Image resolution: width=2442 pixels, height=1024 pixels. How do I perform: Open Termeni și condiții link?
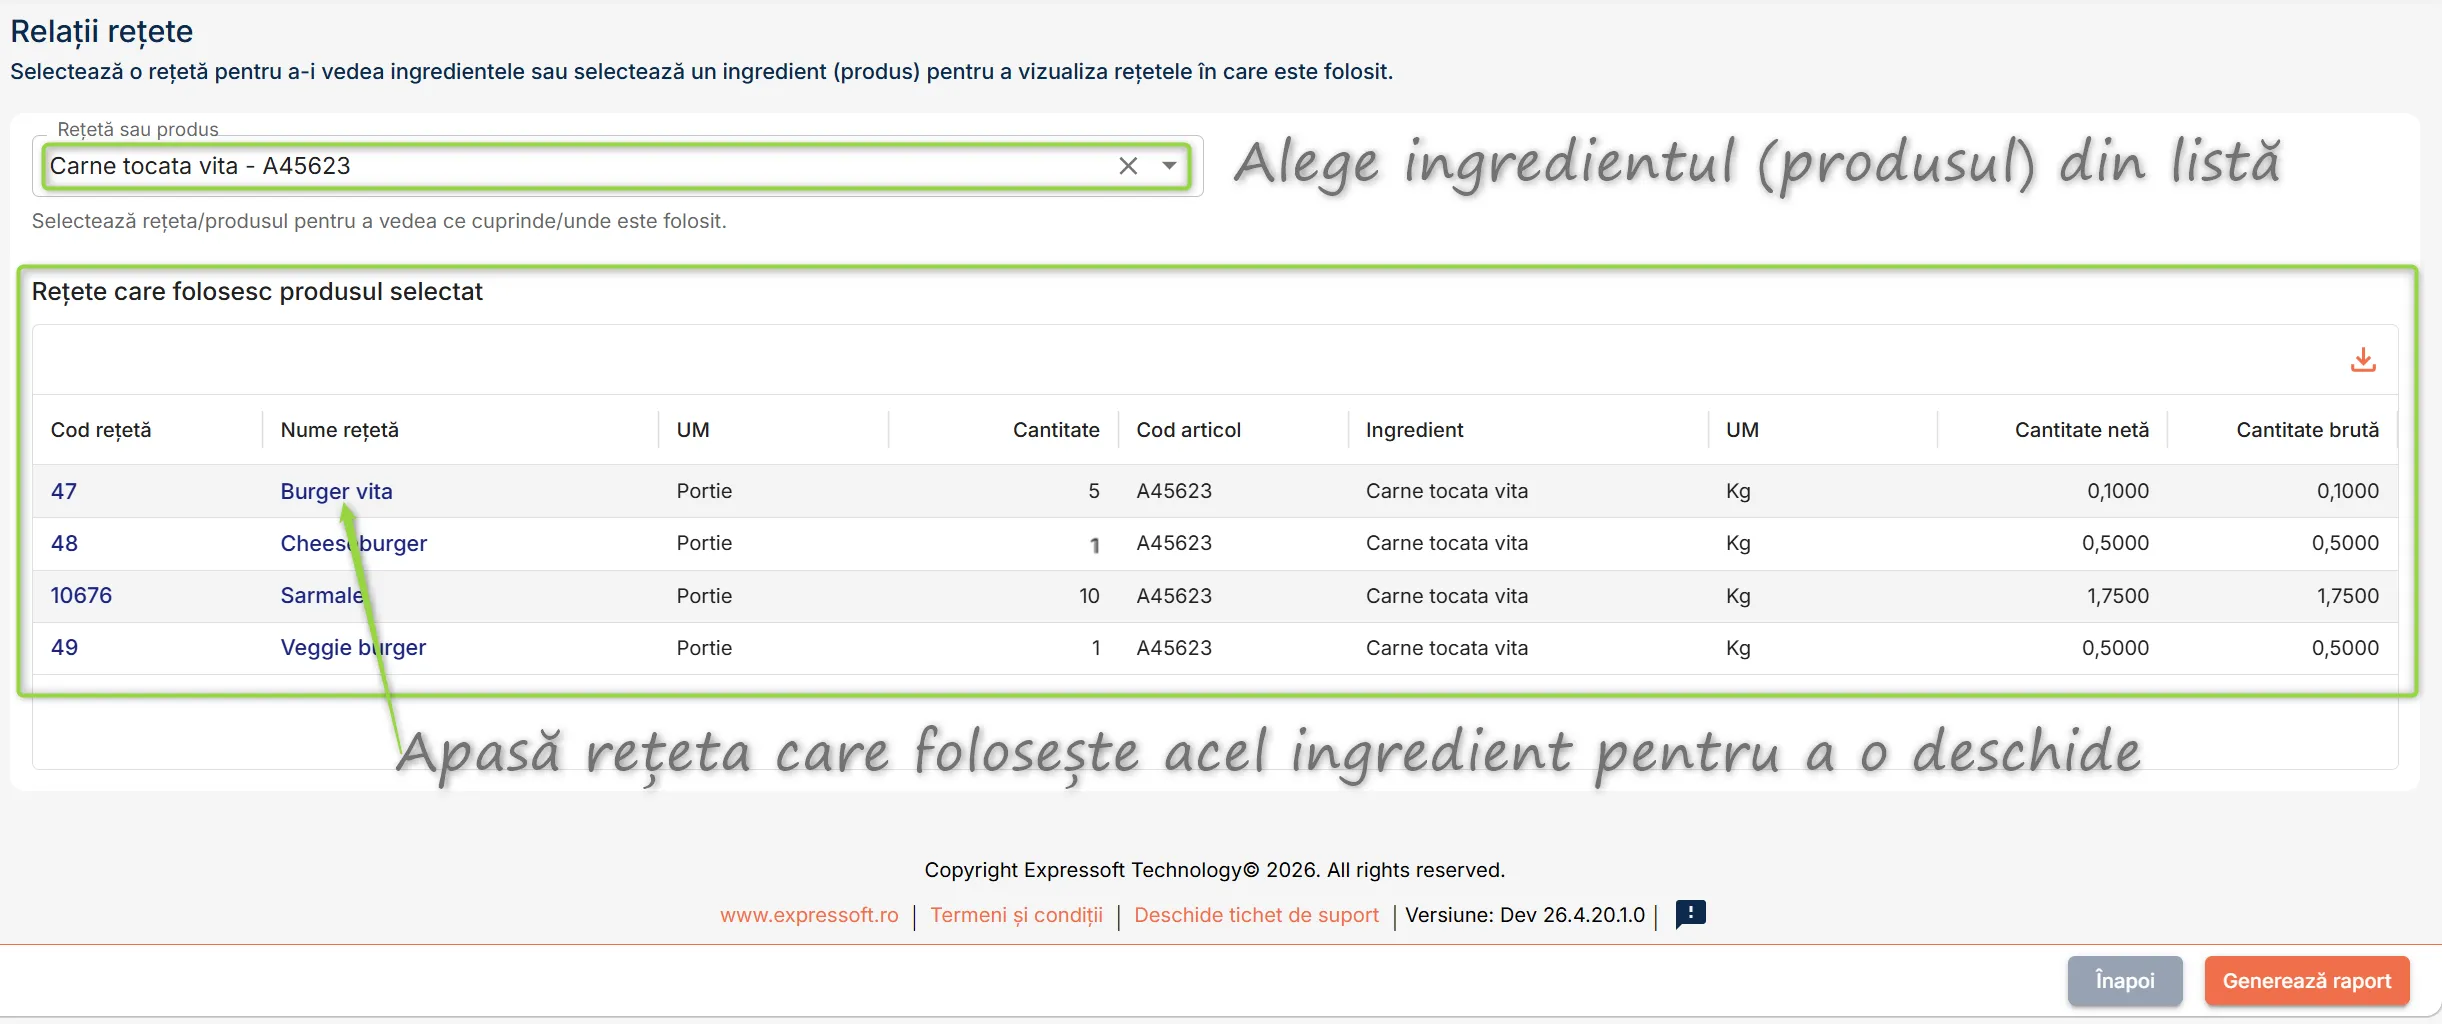pyautogui.click(x=1016, y=915)
